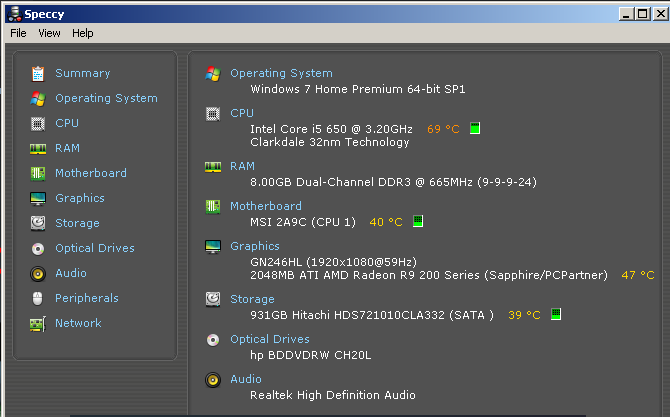Viewport: 670px width, 417px height.
Task: Click the Motherboard icon in the sidebar
Action: 38,173
